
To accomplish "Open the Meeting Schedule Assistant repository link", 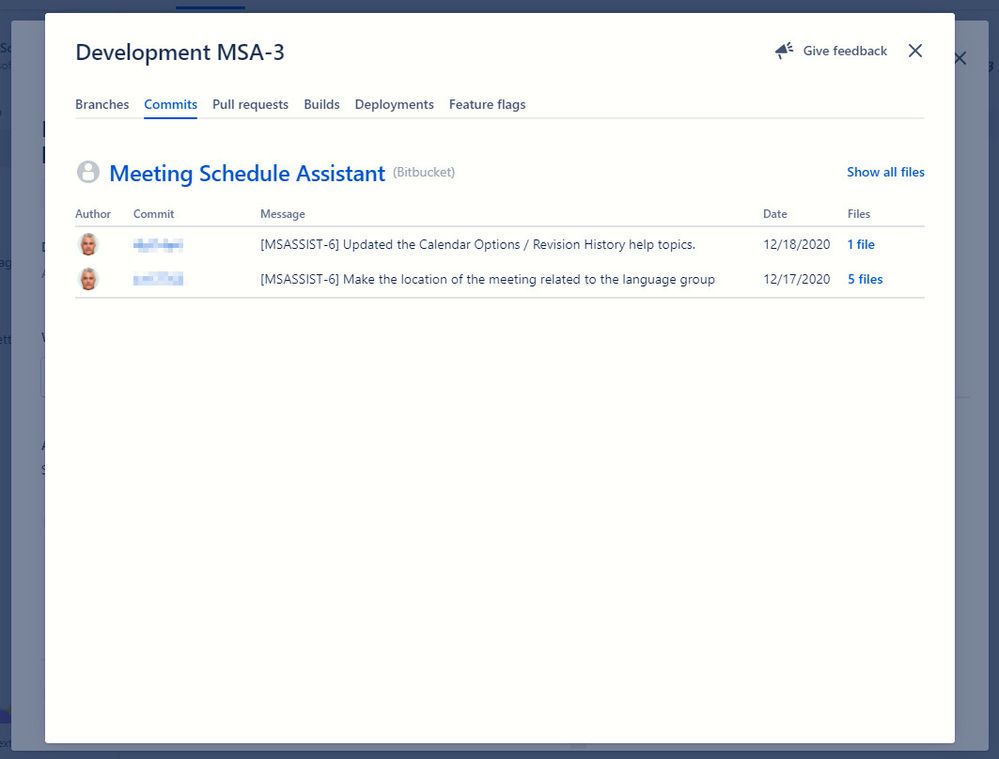I will 247,173.
